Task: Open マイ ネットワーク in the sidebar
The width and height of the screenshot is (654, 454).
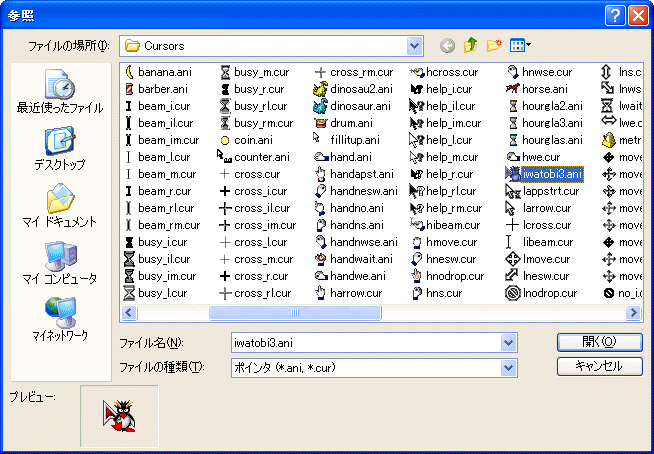Action: (59, 318)
